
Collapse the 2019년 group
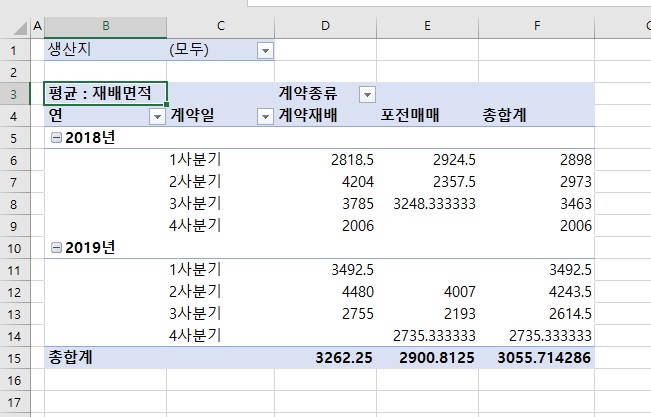56,247
